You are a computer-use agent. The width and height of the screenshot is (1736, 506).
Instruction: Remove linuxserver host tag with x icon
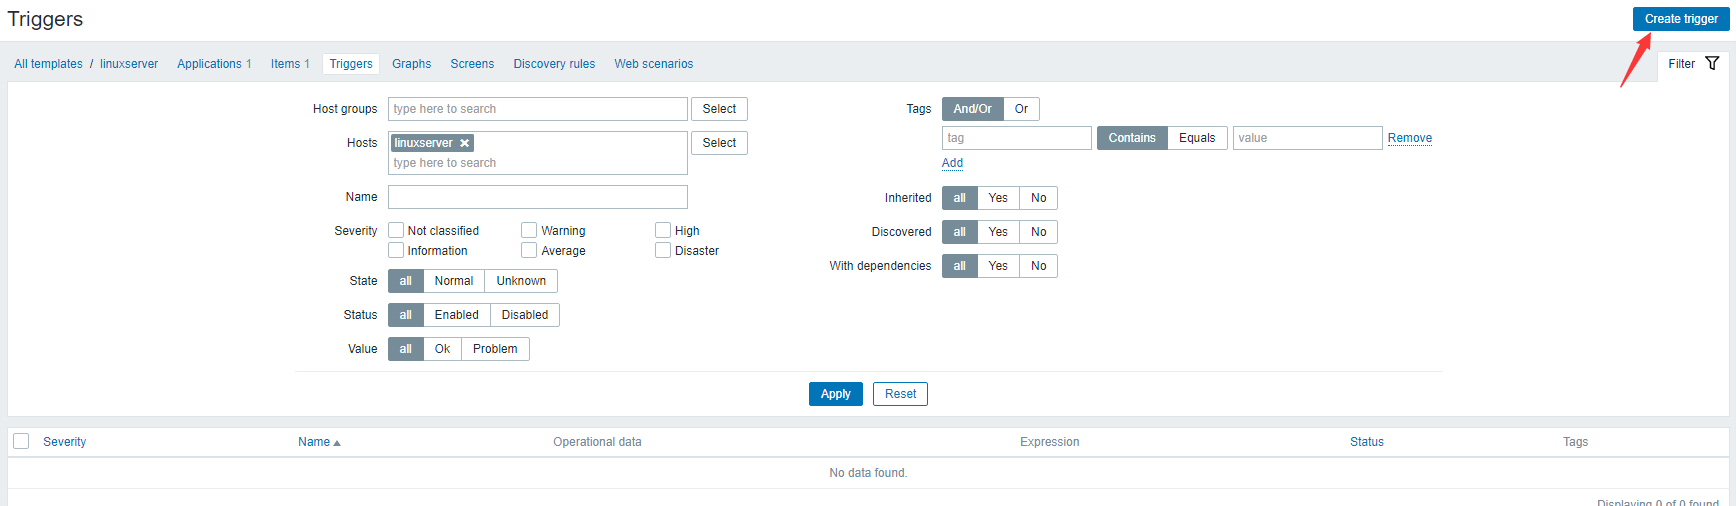tap(465, 143)
